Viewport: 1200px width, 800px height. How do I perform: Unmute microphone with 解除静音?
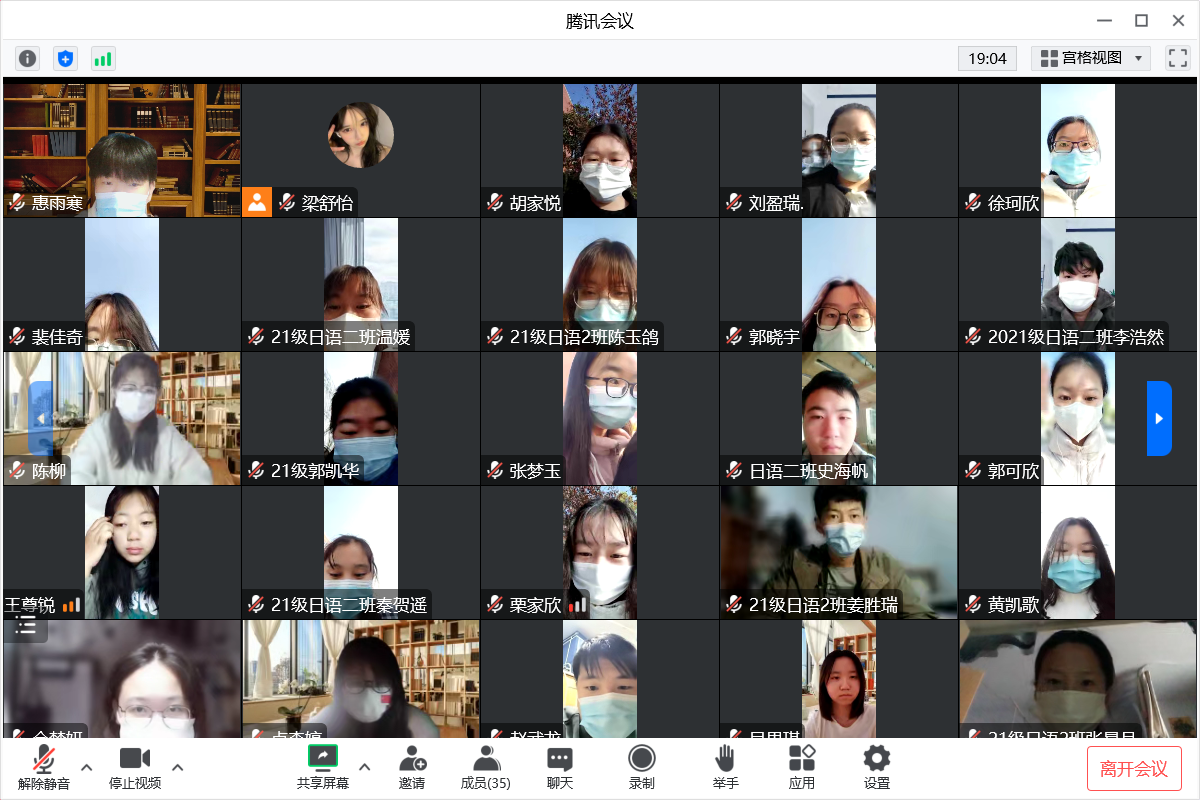pyautogui.click(x=44, y=767)
